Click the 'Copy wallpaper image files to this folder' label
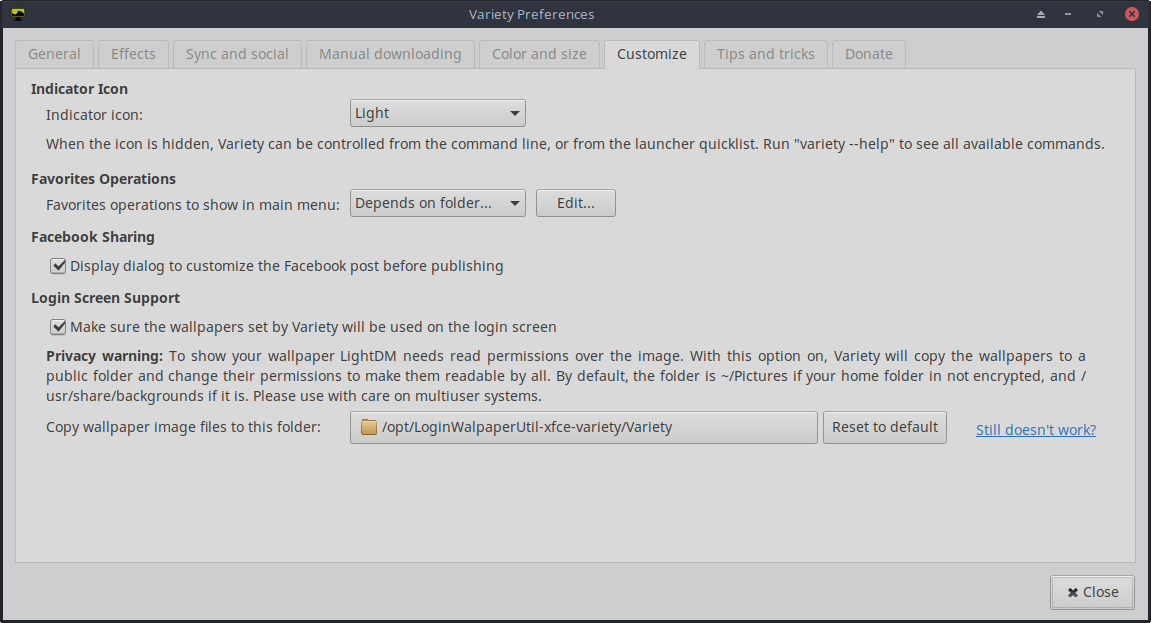The width and height of the screenshot is (1151, 623). coord(184,427)
